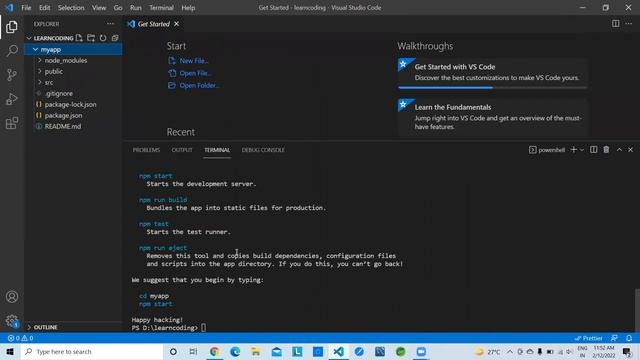Click the New File... link
The image size is (640, 360).
tap(189, 61)
